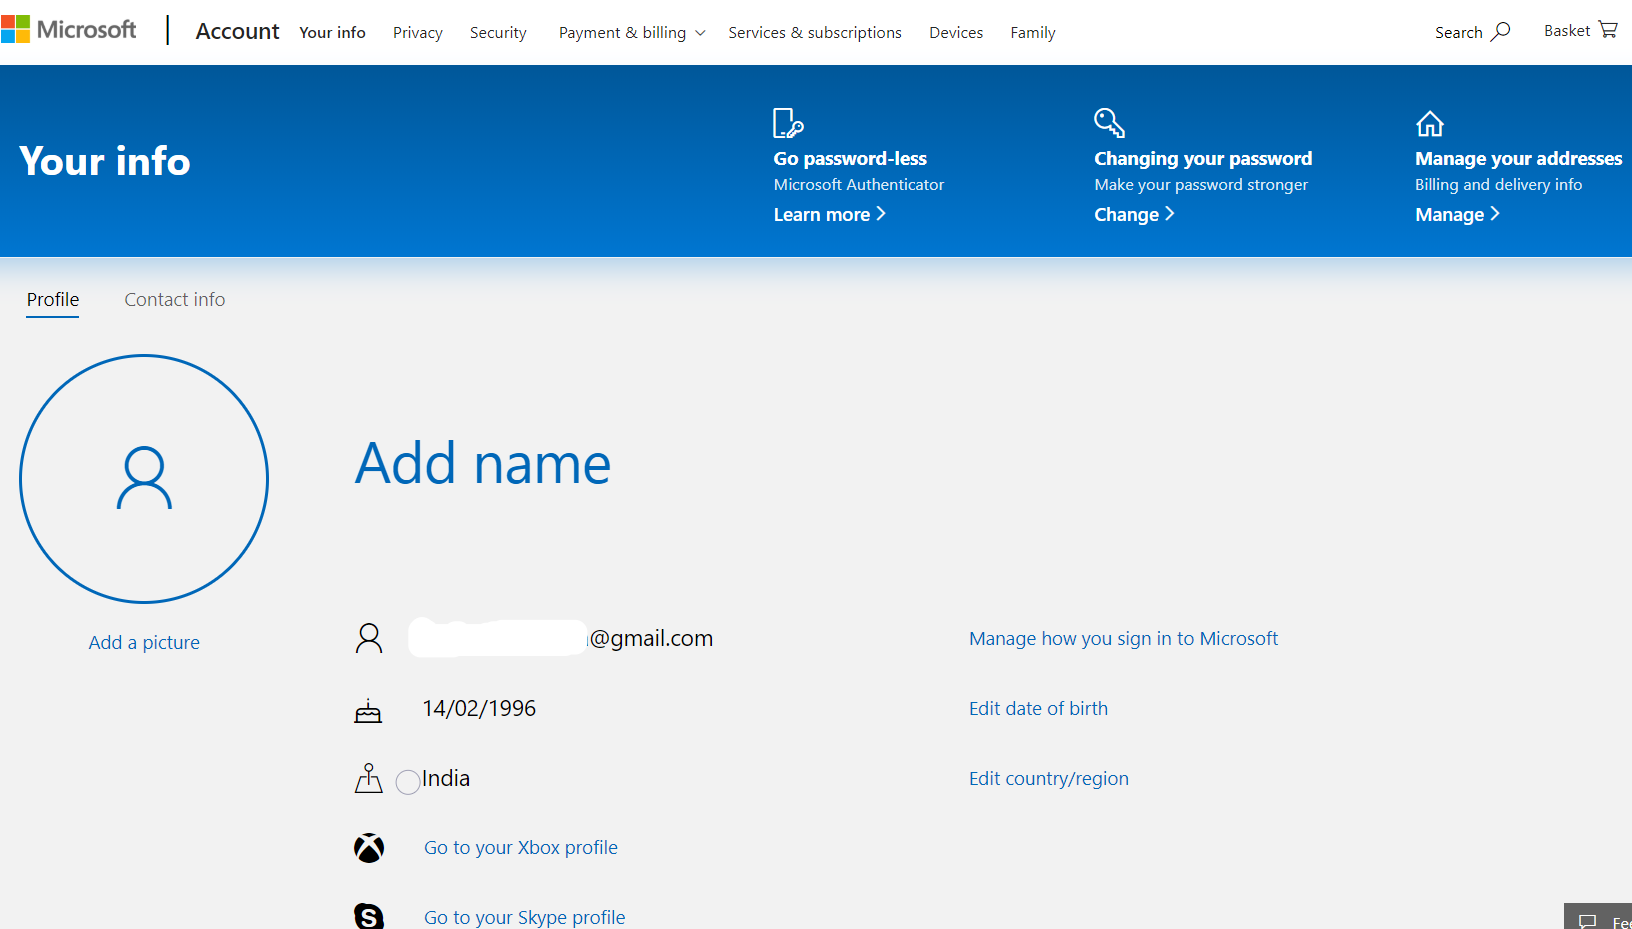Click Edit date of birth
This screenshot has height=929, width=1632.
tap(1038, 708)
